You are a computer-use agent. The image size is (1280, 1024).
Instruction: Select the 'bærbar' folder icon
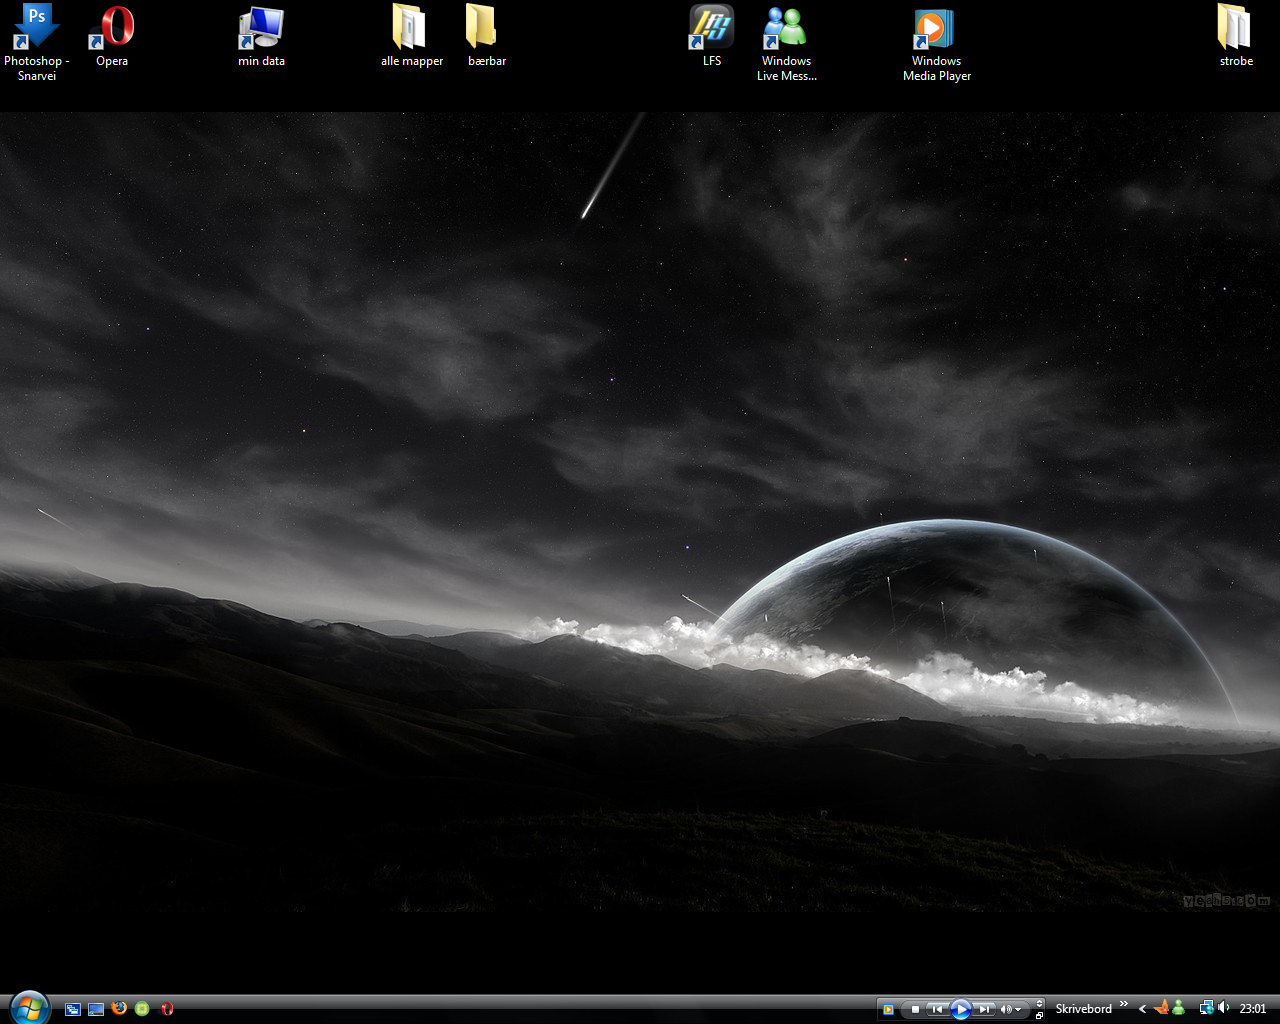click(487, 36)
